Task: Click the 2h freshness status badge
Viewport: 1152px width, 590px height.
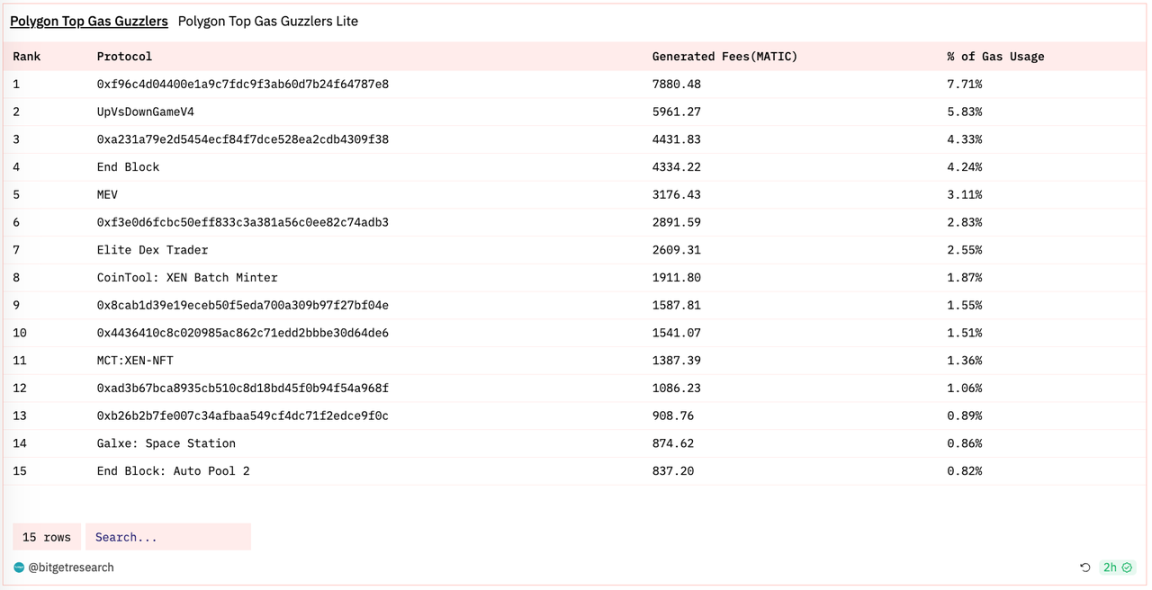Action: coord(1116,568)
